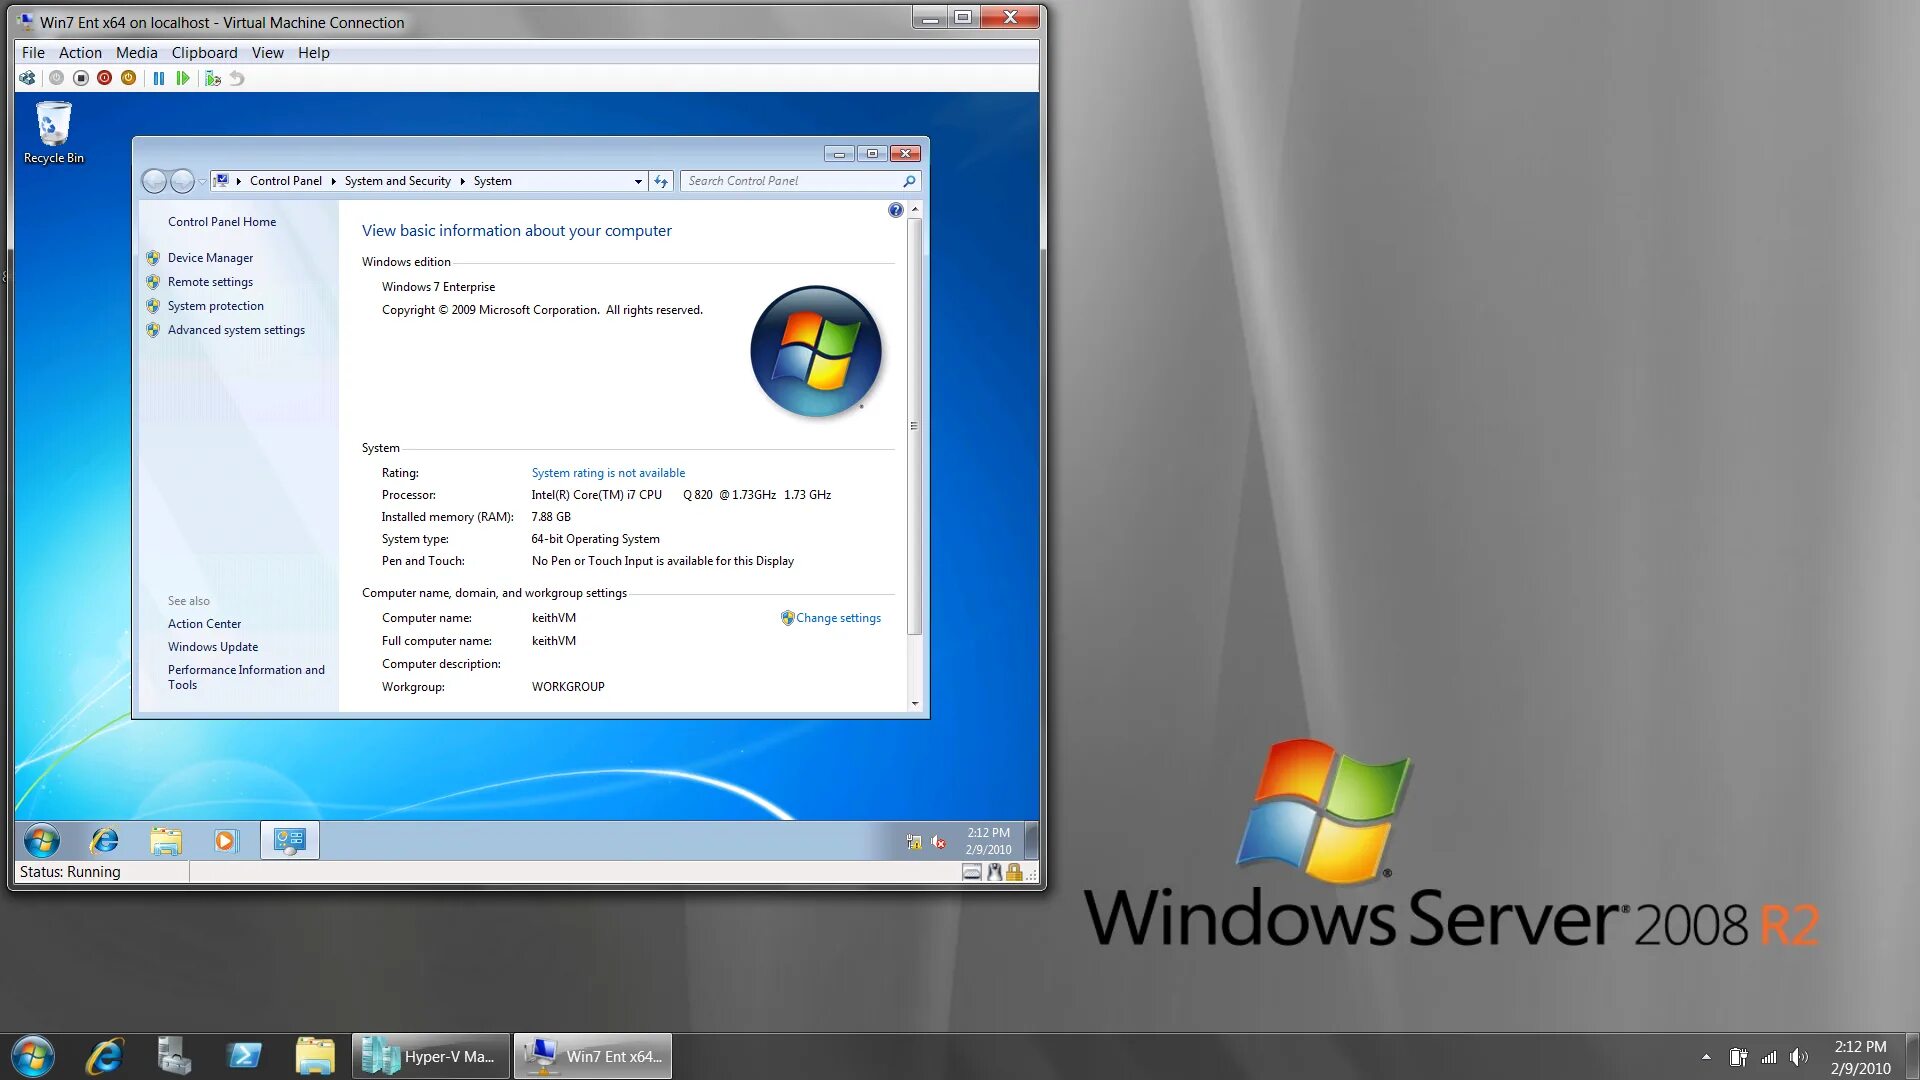Viewport: 1920px width, 1080px height.
Task: Click Windows Update in See also section
Action: pos(212,646)
